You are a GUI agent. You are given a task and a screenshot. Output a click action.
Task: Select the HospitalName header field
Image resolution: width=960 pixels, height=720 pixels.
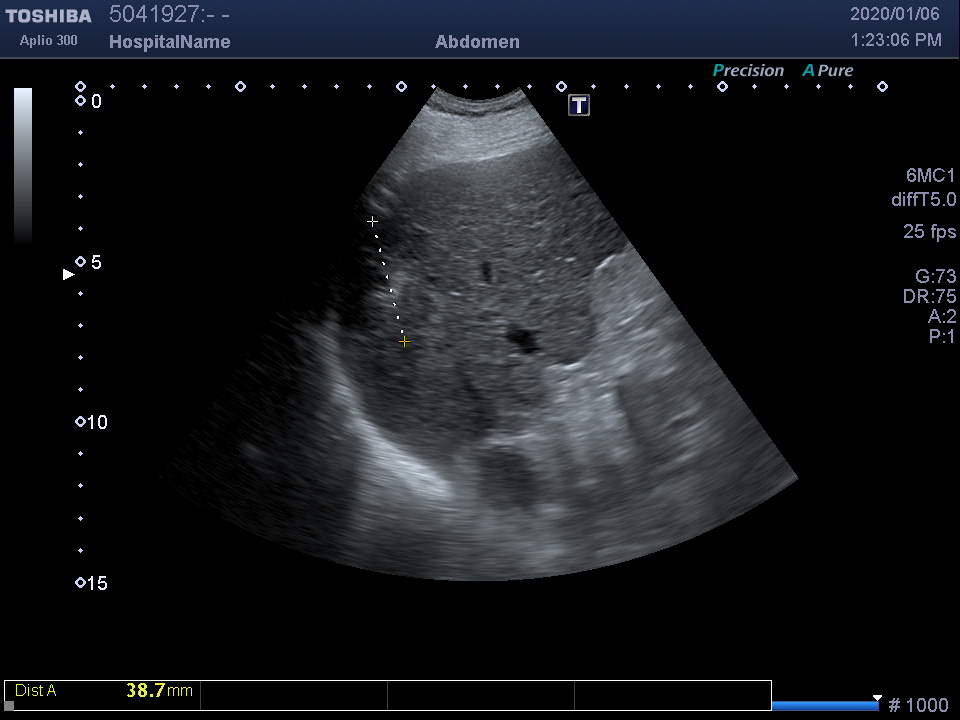click(x=169, y=42)
